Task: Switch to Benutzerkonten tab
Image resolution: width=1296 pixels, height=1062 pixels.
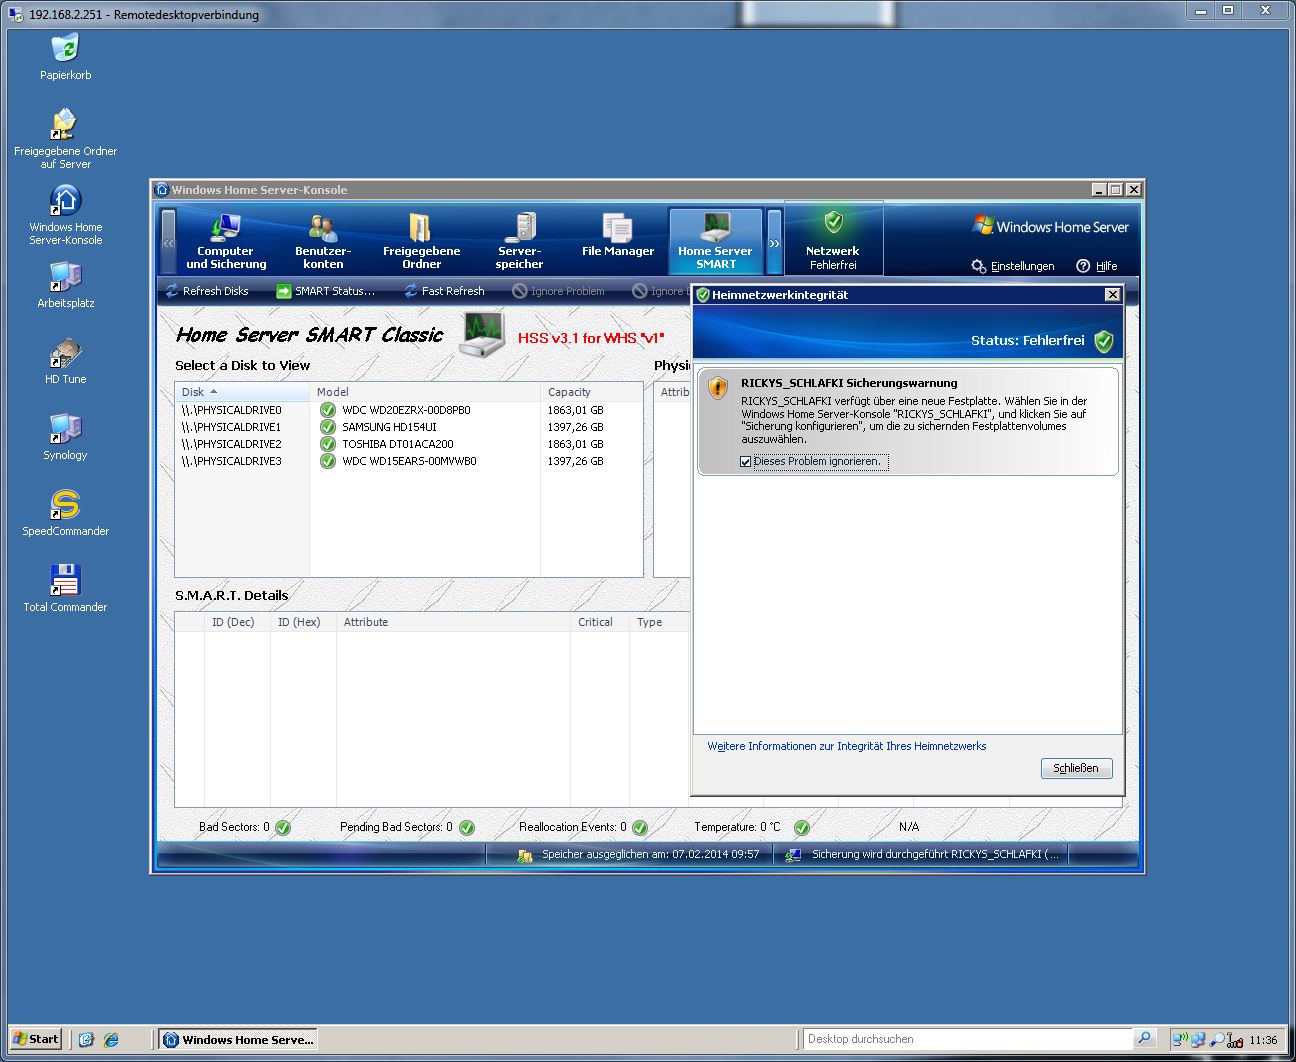Action: 323,241
